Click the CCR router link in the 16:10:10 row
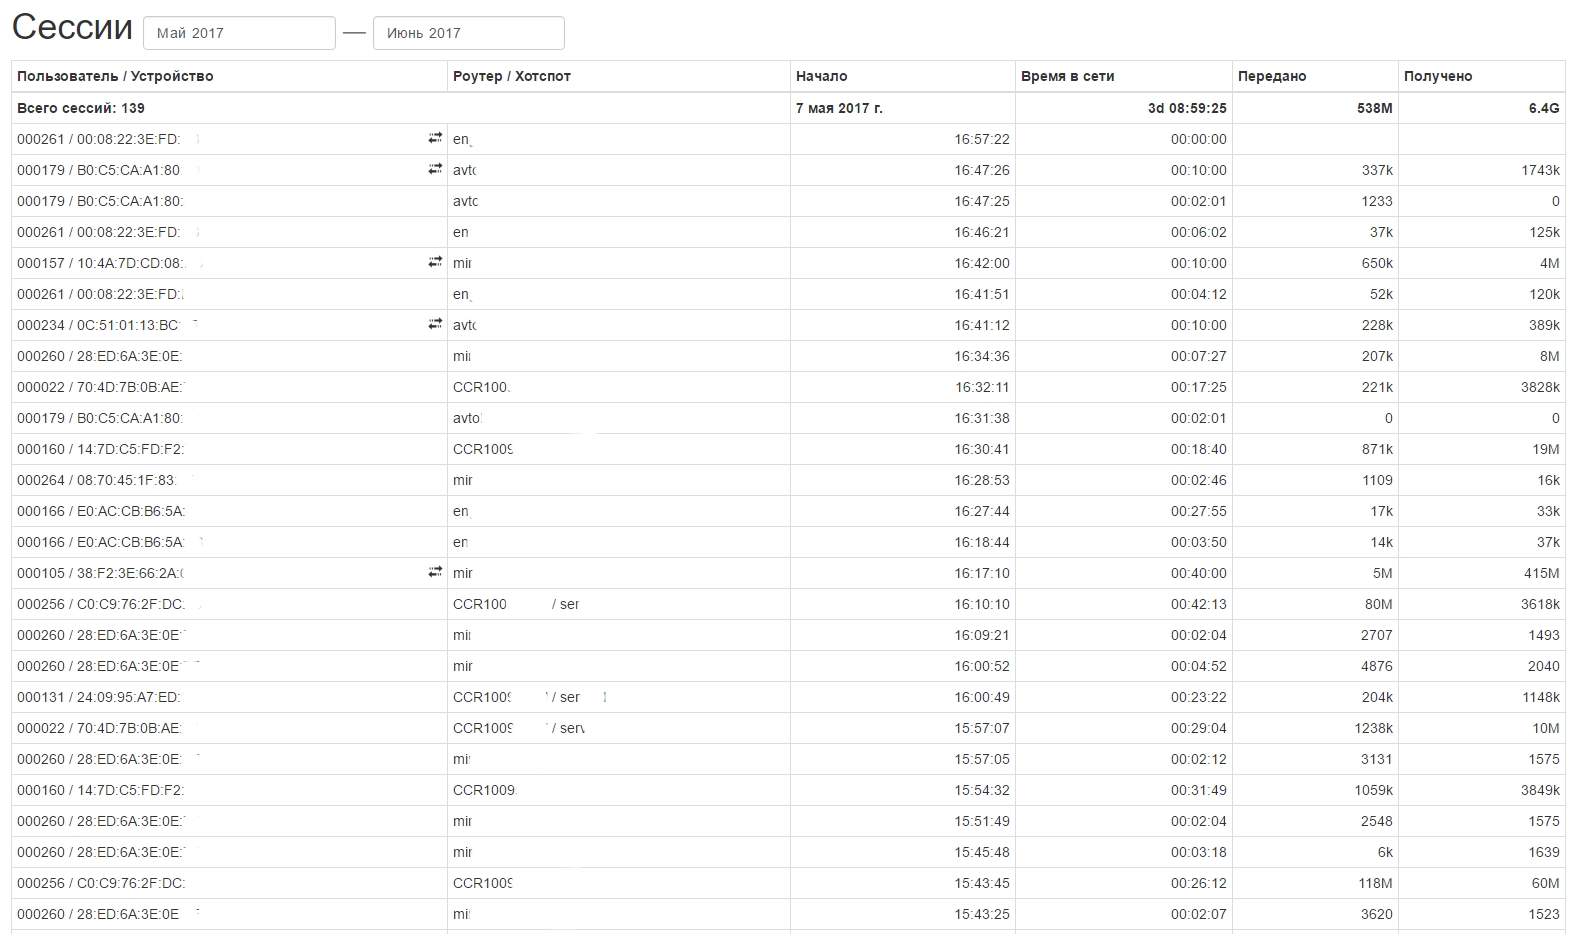 point(480,604)
